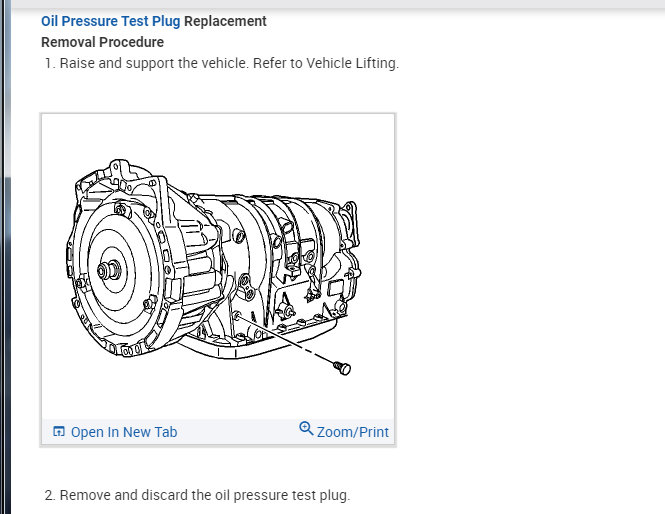Open the Oil Pressure Test Plug link

pyautogui.click(x=110, y=21)
